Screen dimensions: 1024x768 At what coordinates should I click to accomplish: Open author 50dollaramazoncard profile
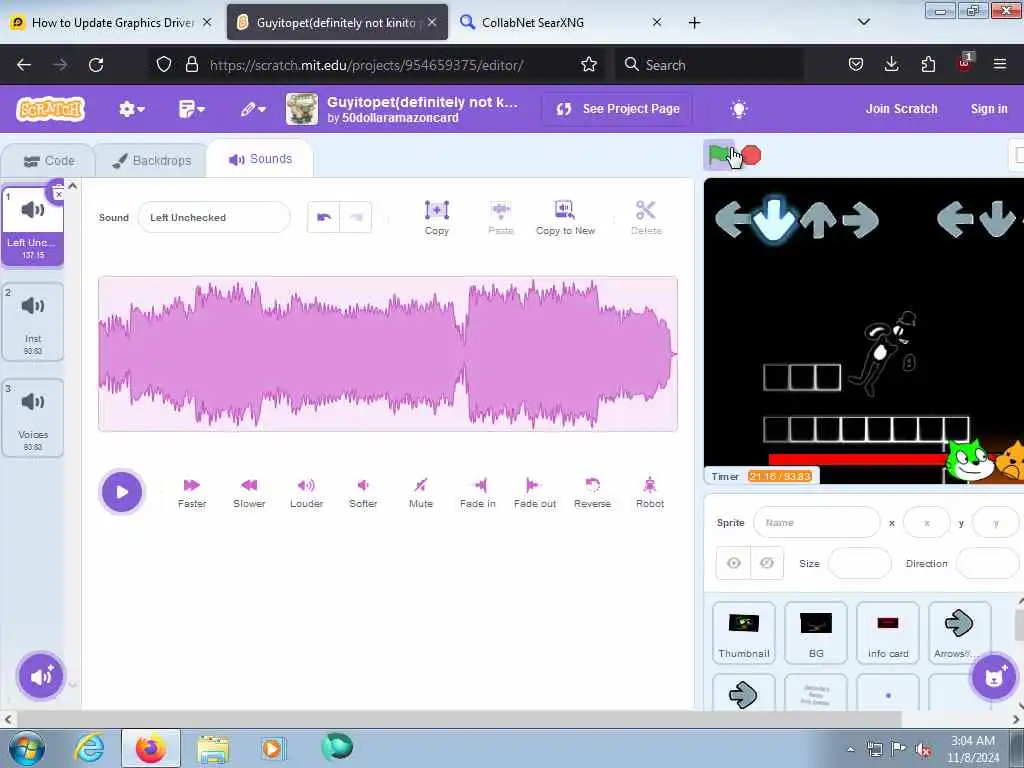(400, 118)
